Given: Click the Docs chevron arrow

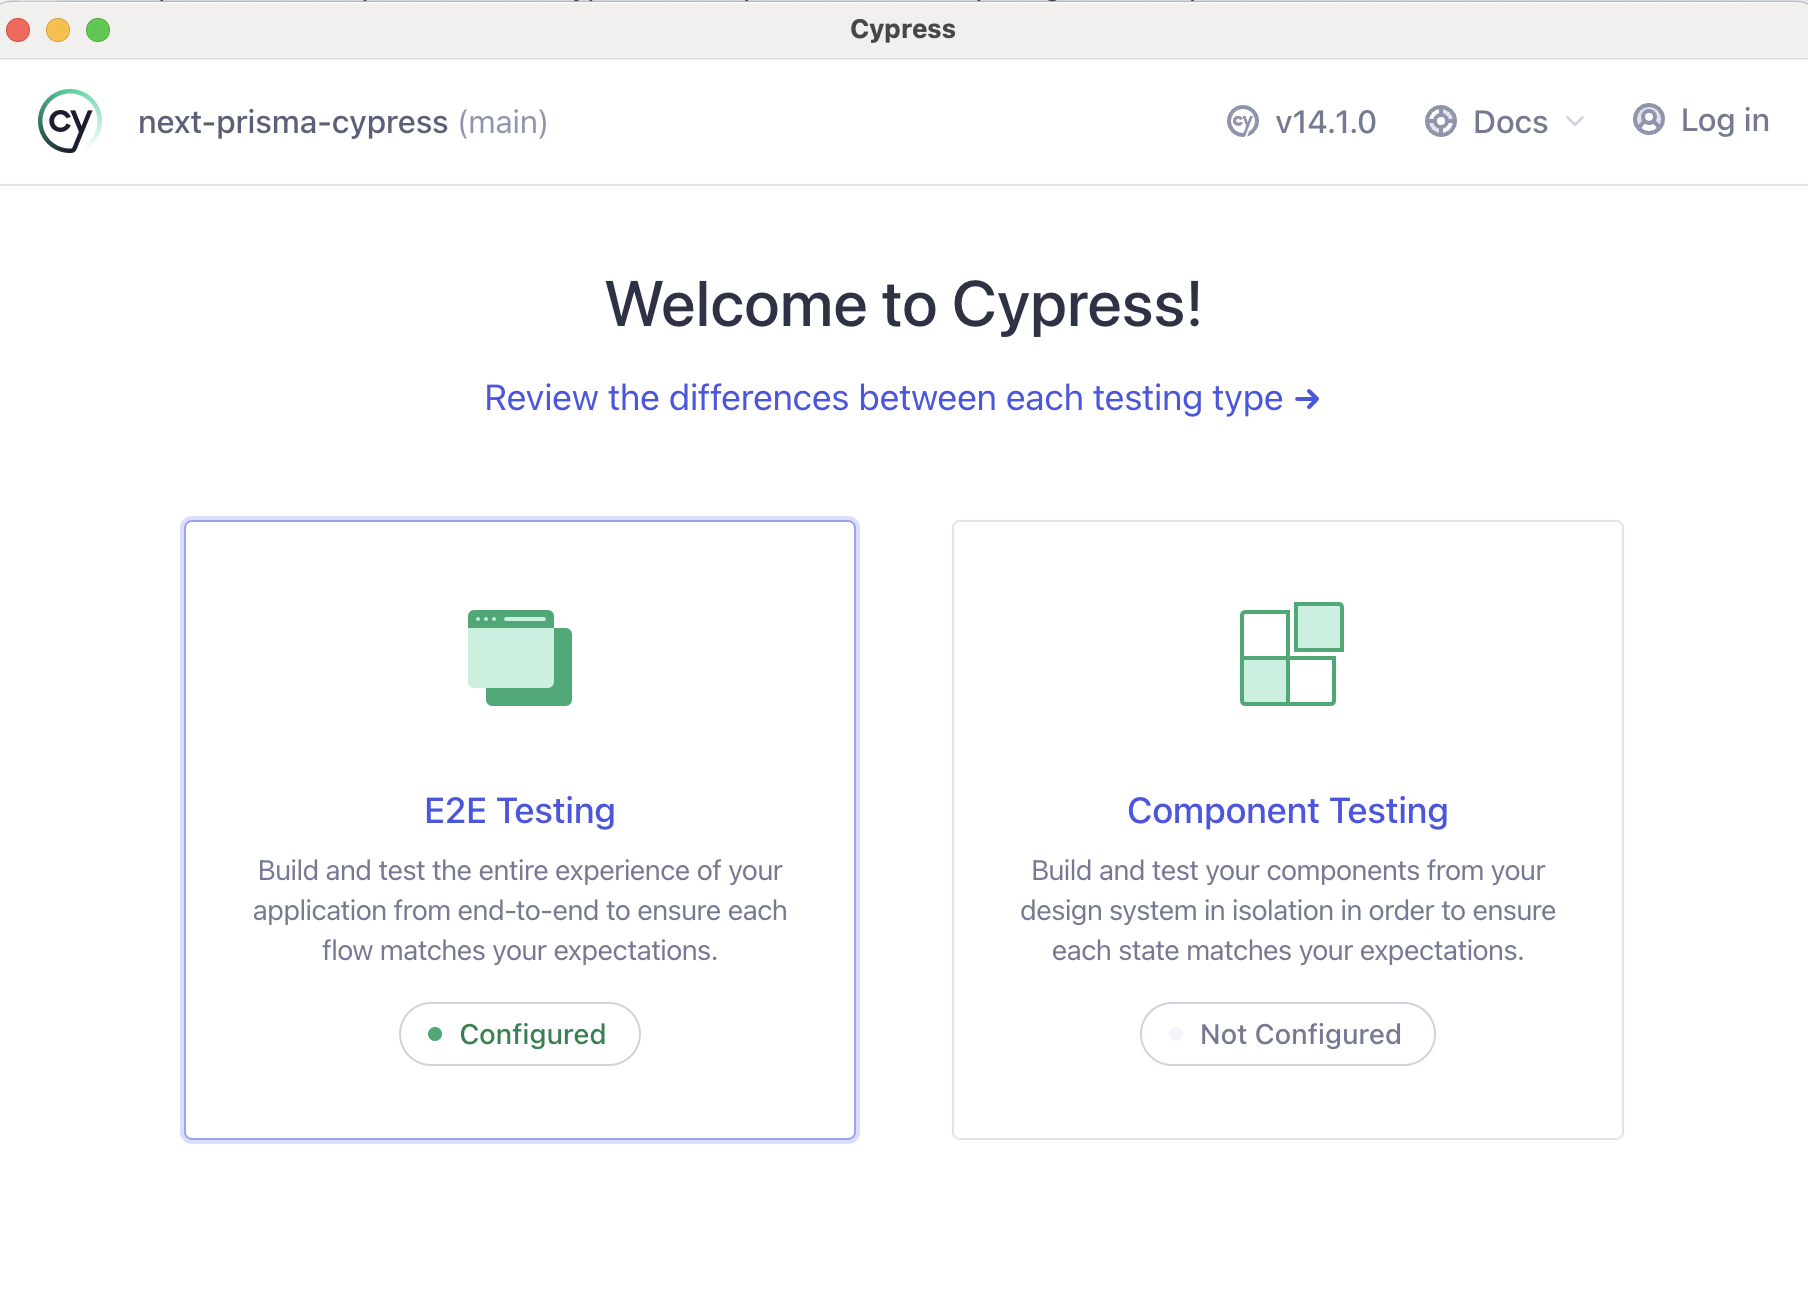Looking at the screenshot, I should pyautogui.click(x=1575, y=122).
